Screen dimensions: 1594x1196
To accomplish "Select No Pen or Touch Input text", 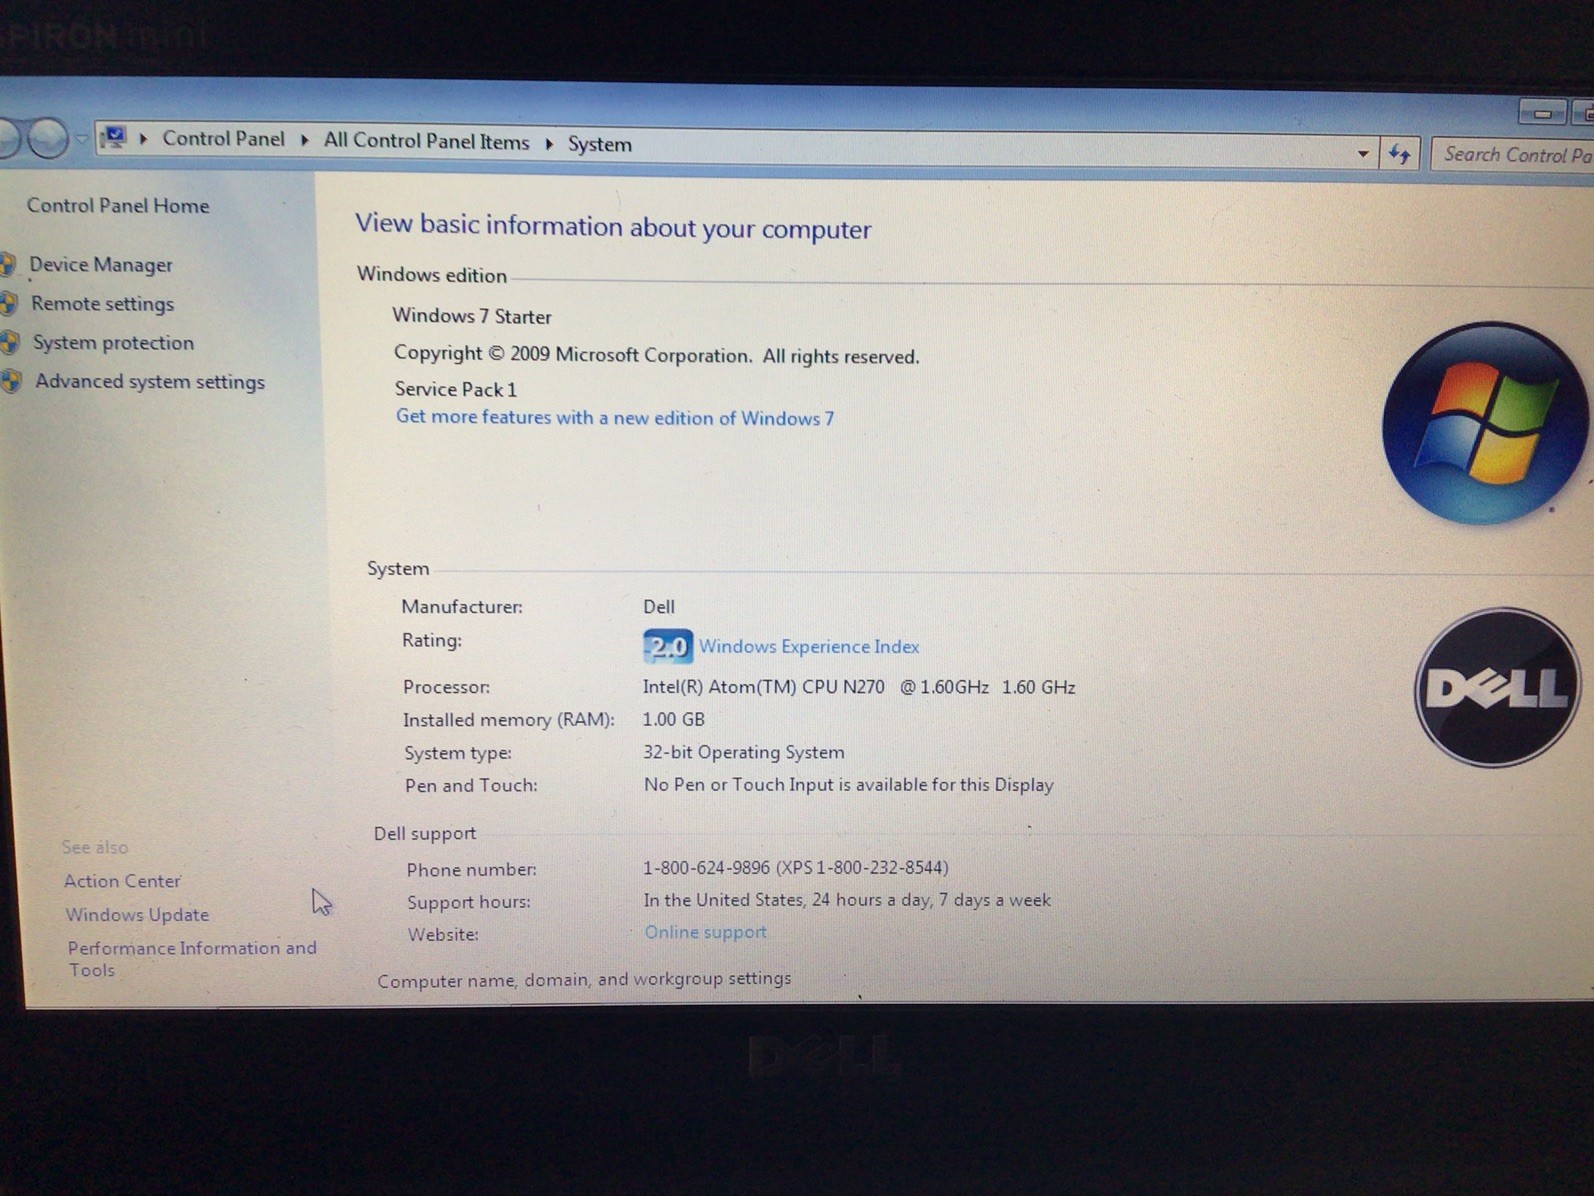I will point(849,785).
